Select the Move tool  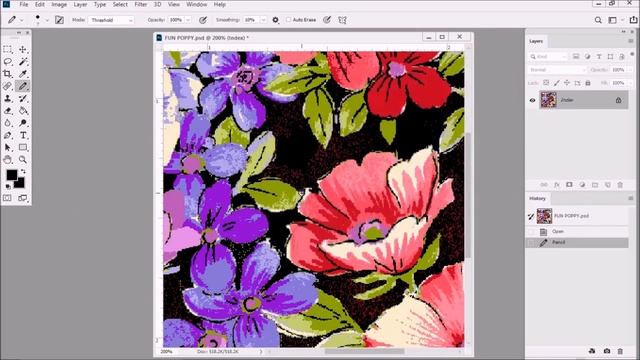click(x=23, y=49)
